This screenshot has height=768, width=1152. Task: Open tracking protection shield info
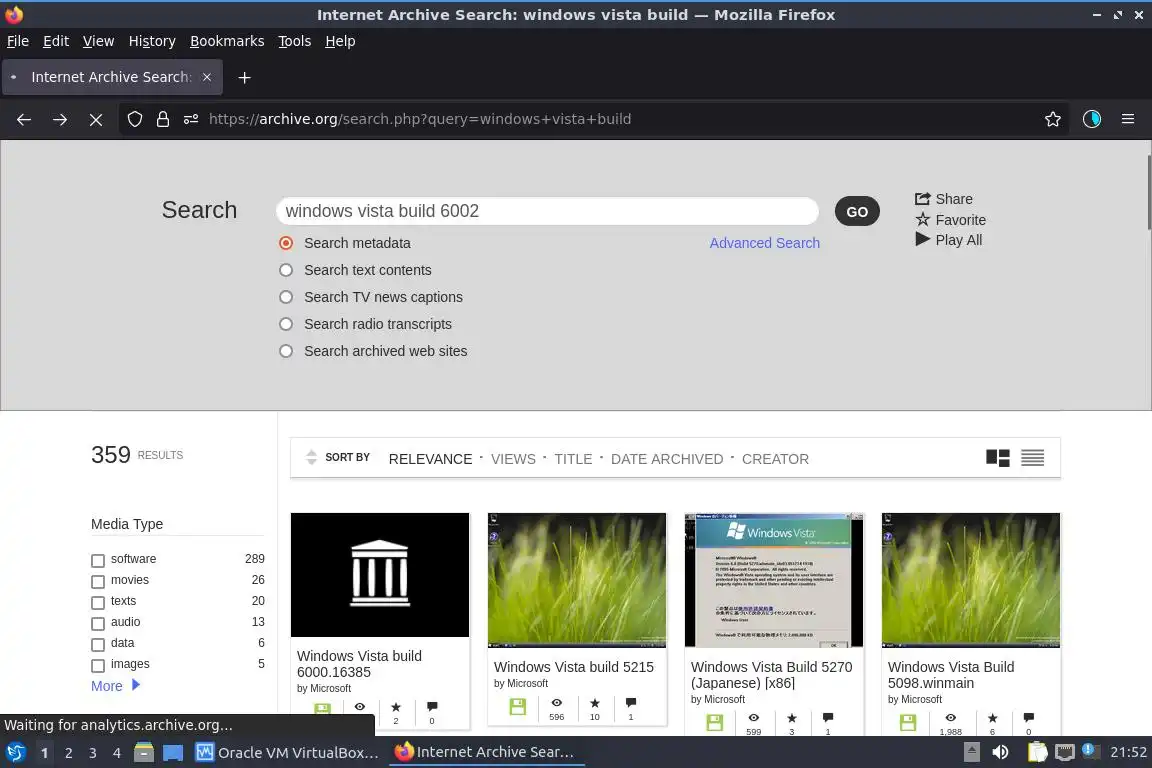(134, 119)
